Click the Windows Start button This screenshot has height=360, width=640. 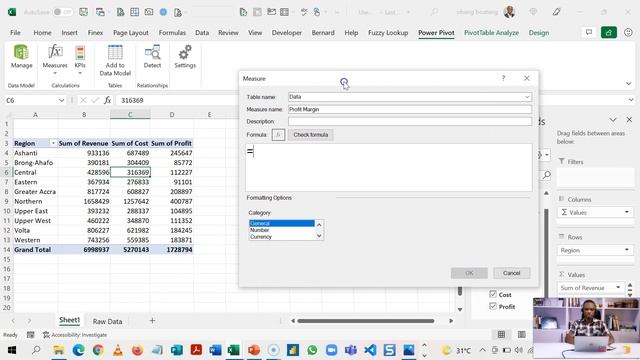(x=11, y=350)
